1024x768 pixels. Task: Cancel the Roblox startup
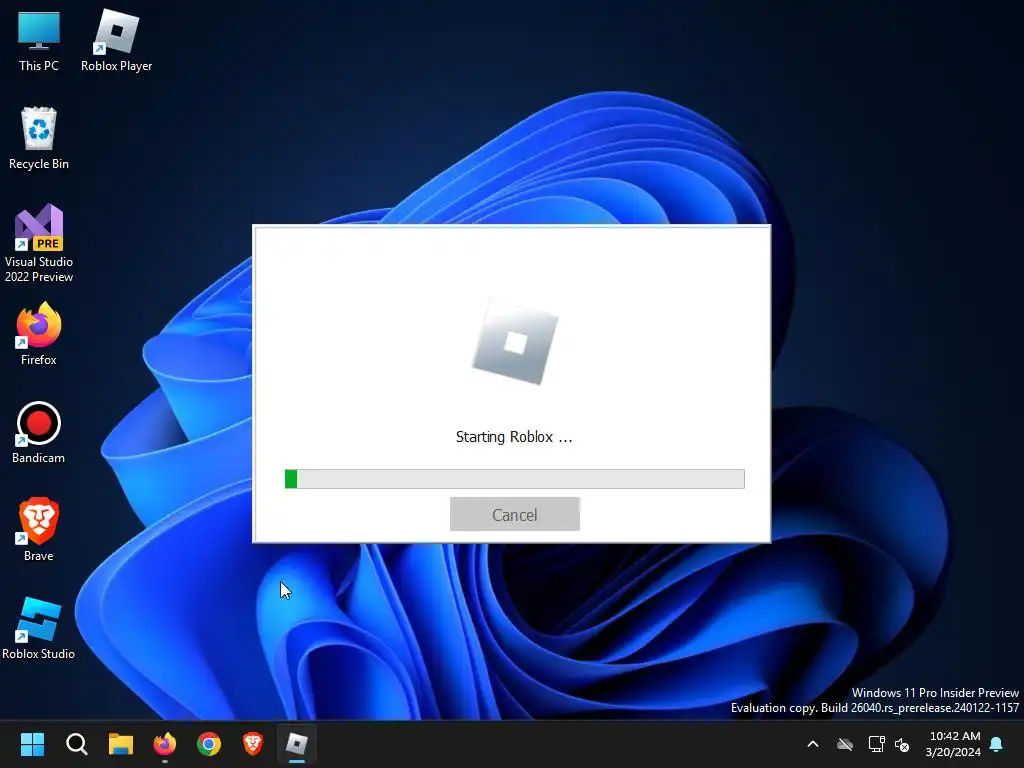coord(515,514)
